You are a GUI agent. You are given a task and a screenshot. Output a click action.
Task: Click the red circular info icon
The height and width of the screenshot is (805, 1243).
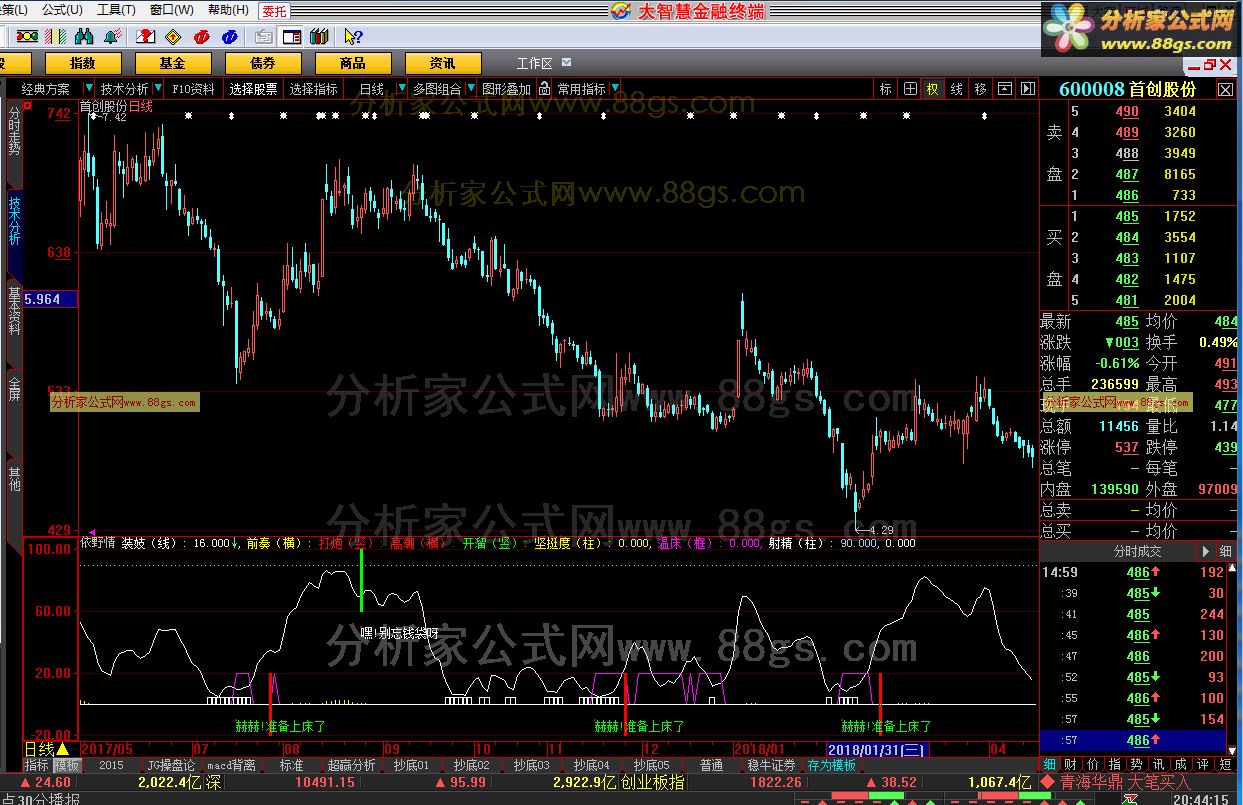(201, 37)
